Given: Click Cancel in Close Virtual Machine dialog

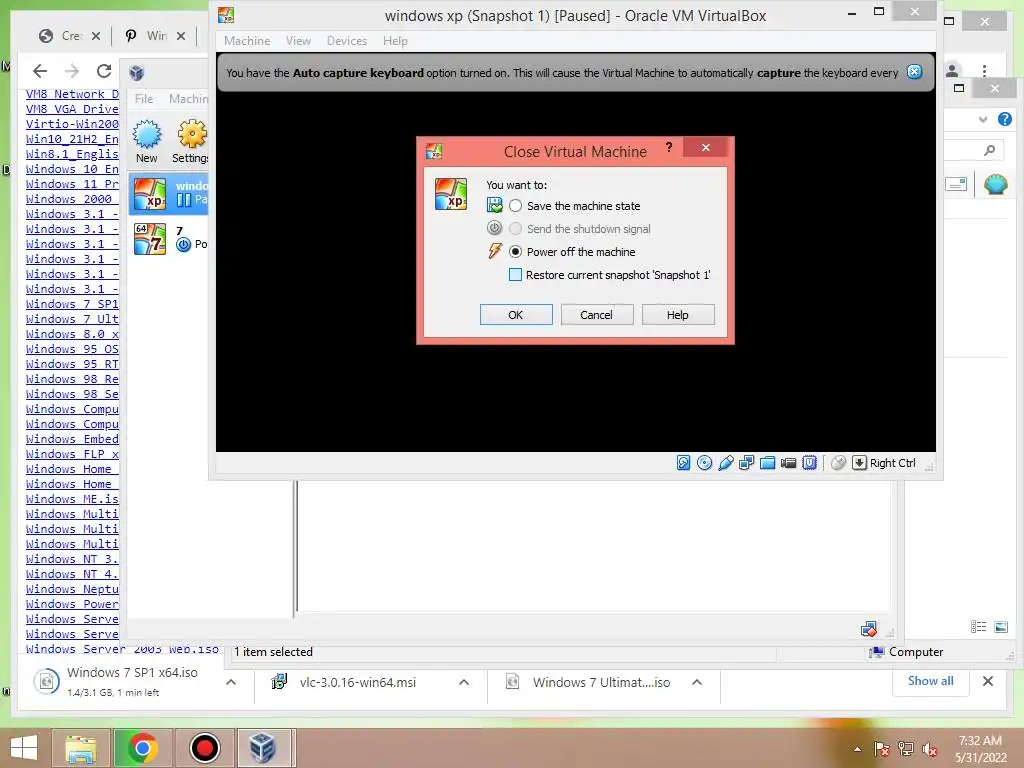Looking at the screenshot, I should 596,315.
